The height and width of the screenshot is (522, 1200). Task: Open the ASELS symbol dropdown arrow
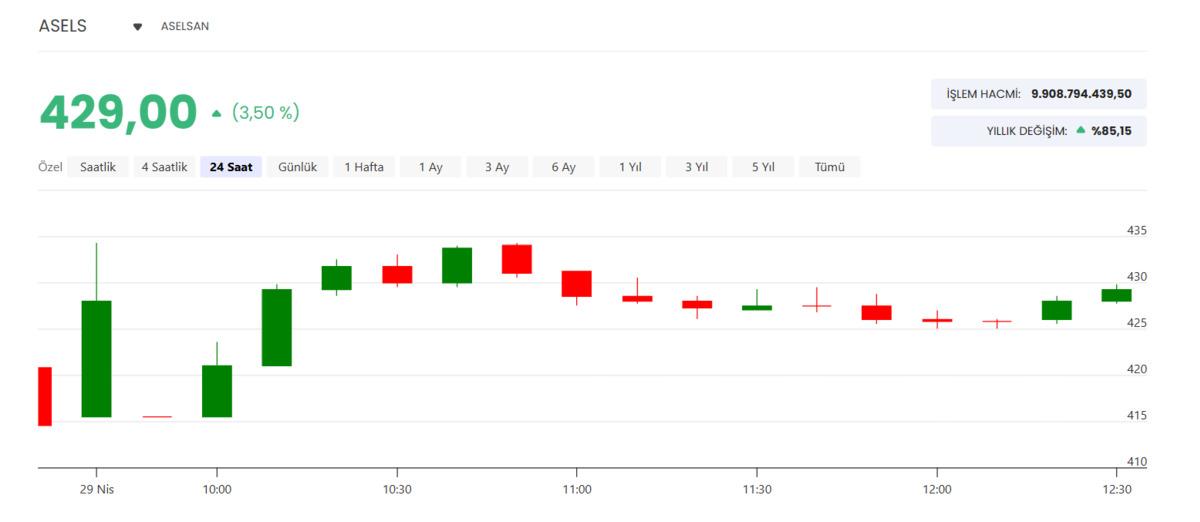(138, 27)
